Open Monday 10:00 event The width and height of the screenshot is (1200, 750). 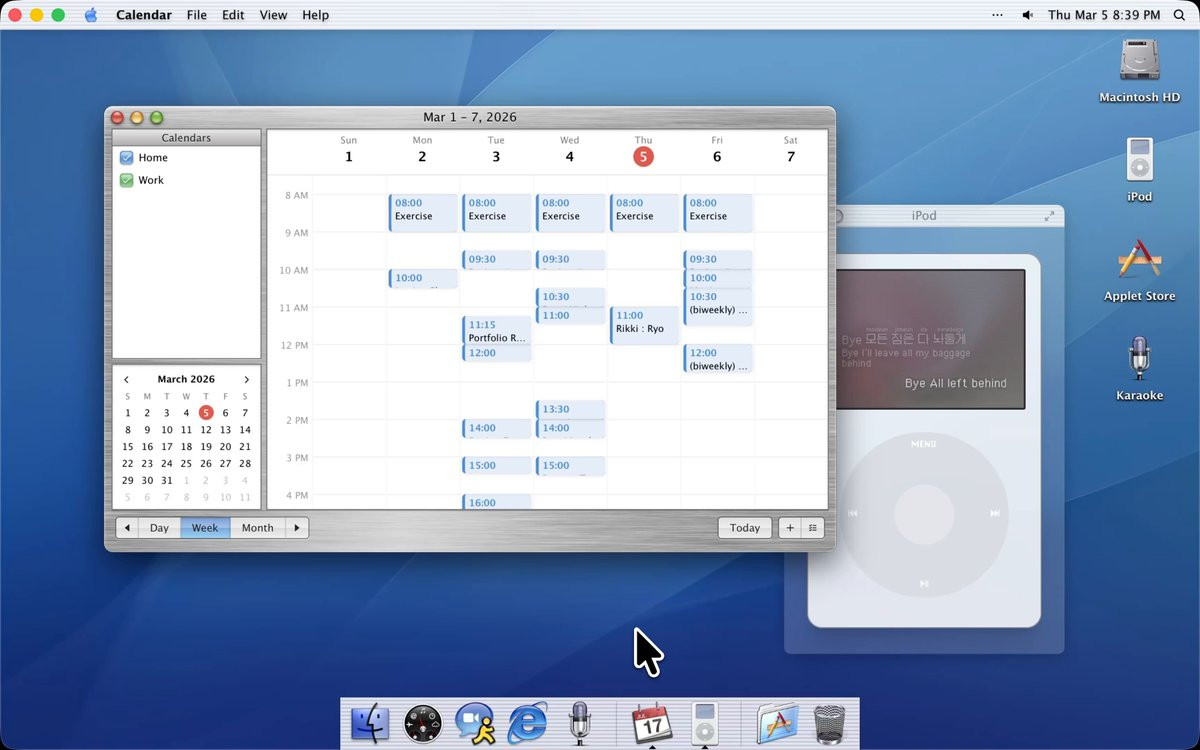point(423,279)
